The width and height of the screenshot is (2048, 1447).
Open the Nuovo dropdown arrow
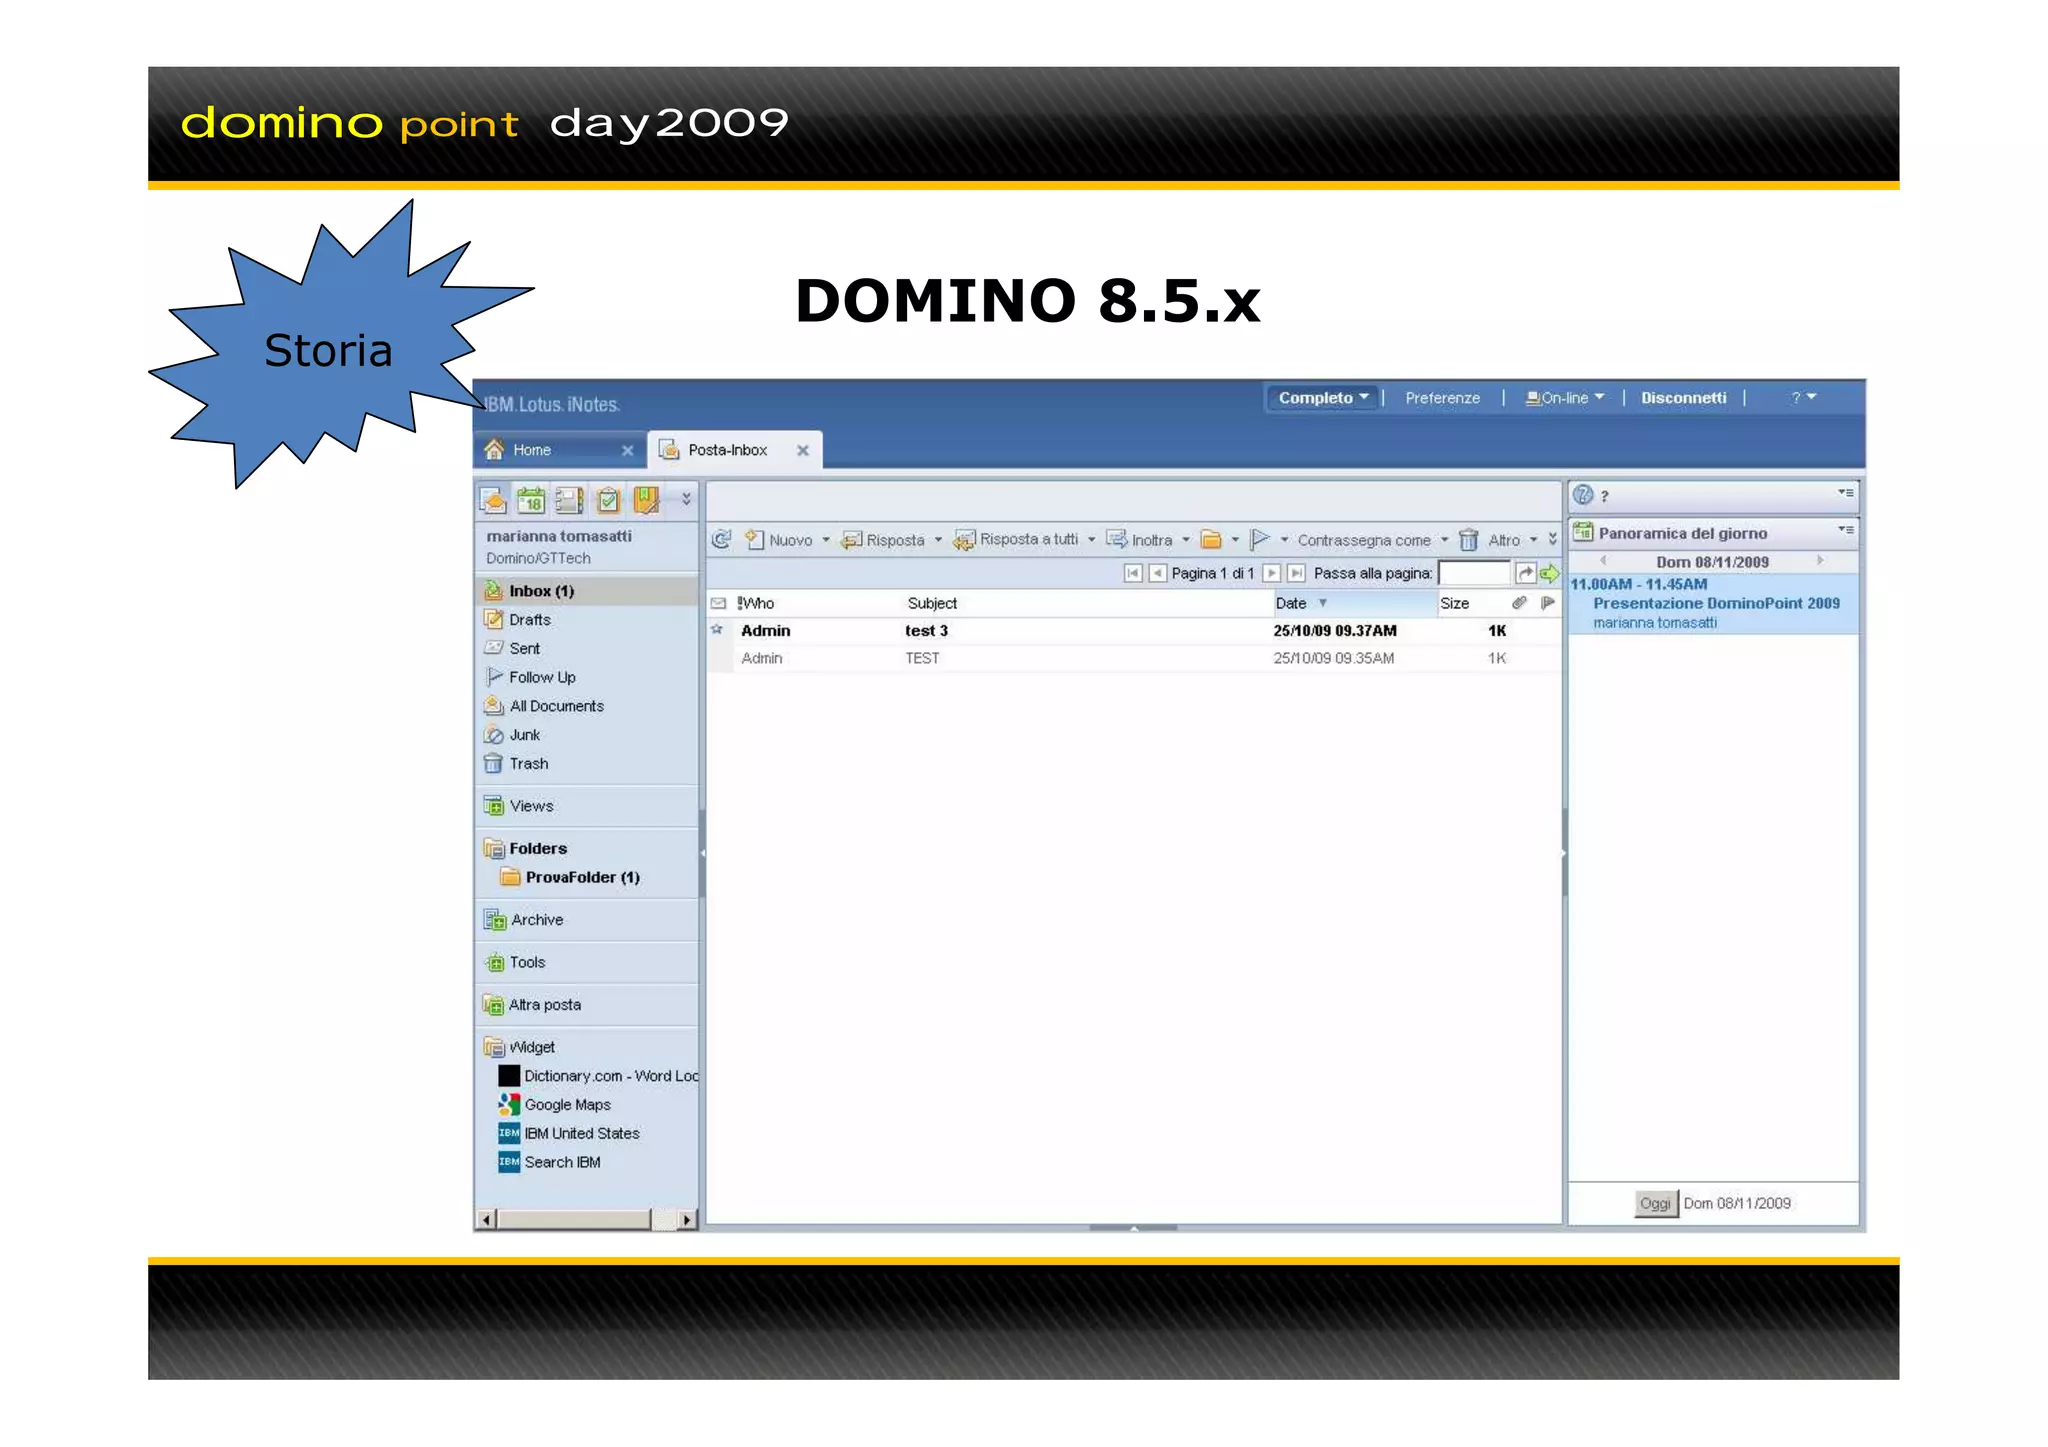click(826, 540)
